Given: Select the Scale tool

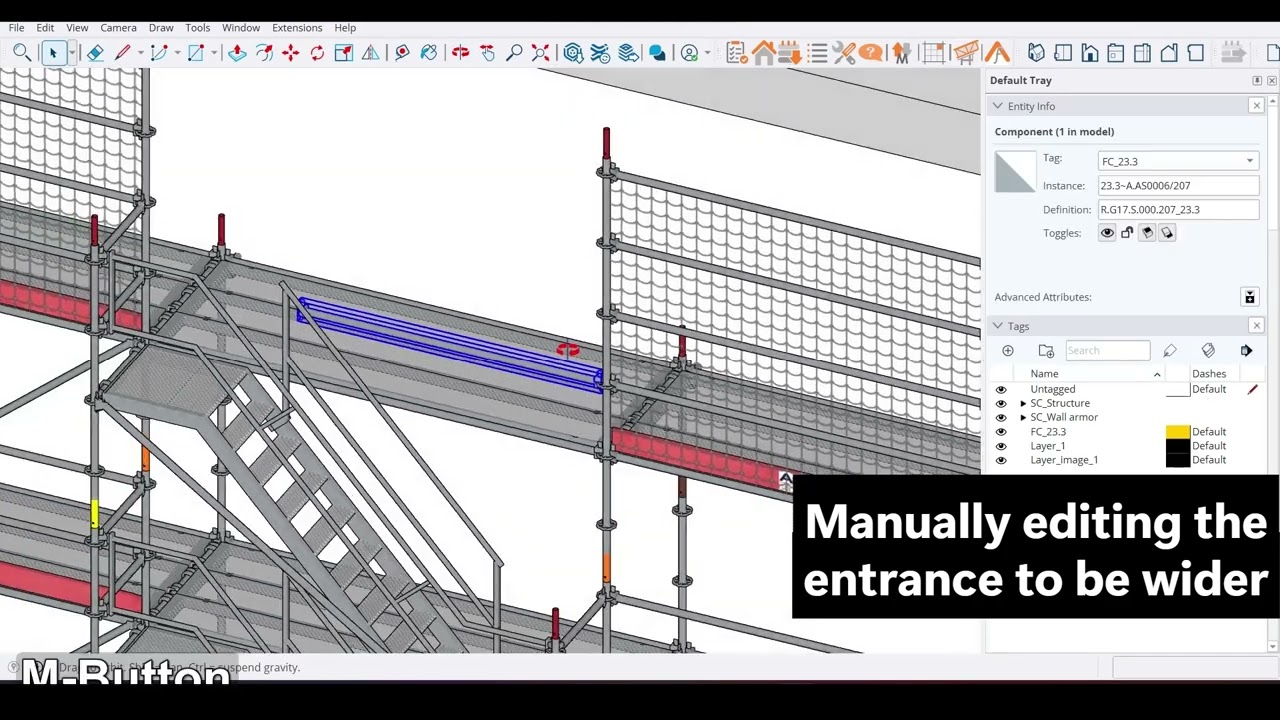Looking at the screenshot, I should [343, 53].
